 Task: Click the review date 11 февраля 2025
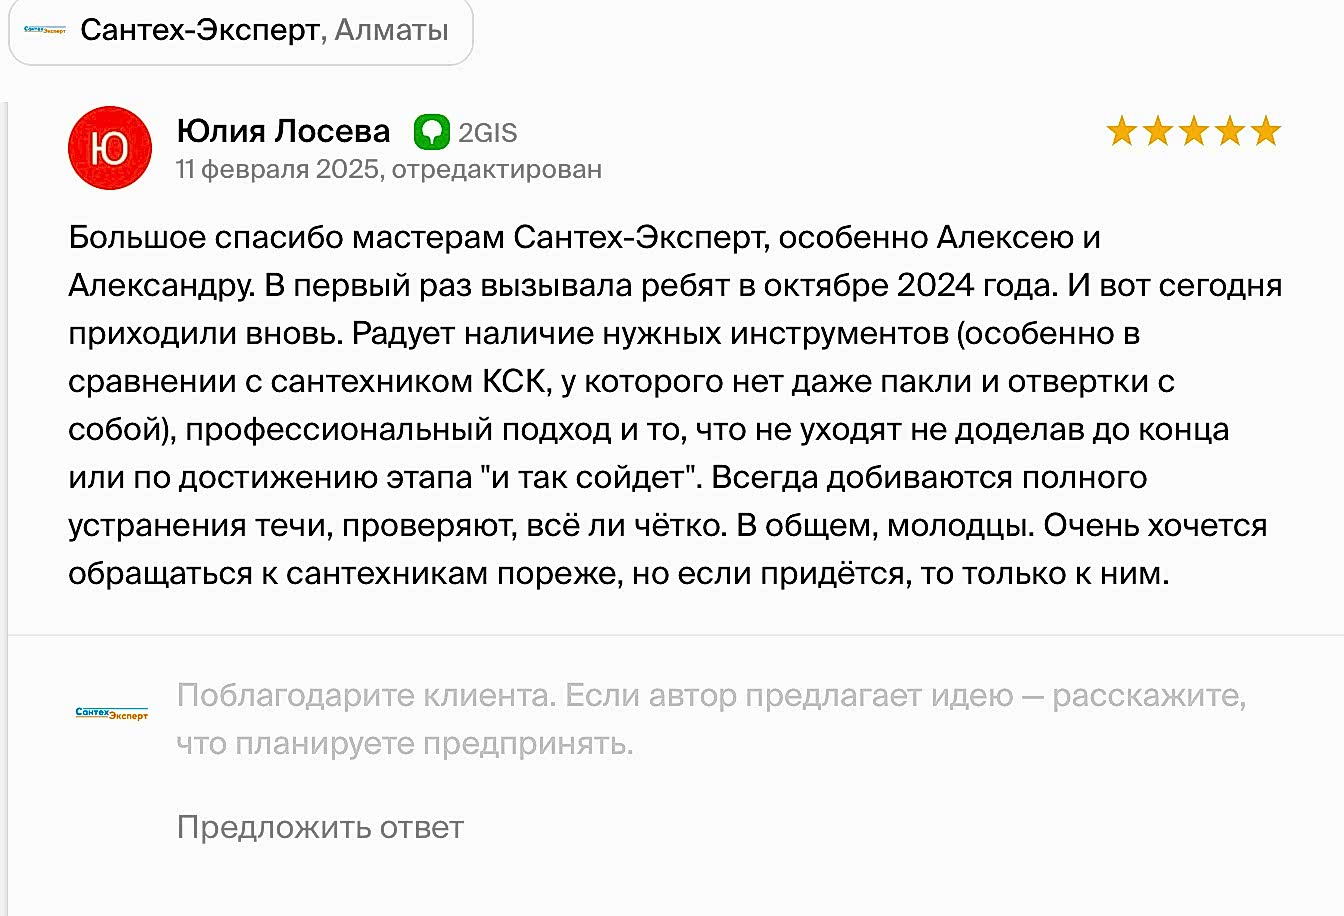[x=277, y=169]
